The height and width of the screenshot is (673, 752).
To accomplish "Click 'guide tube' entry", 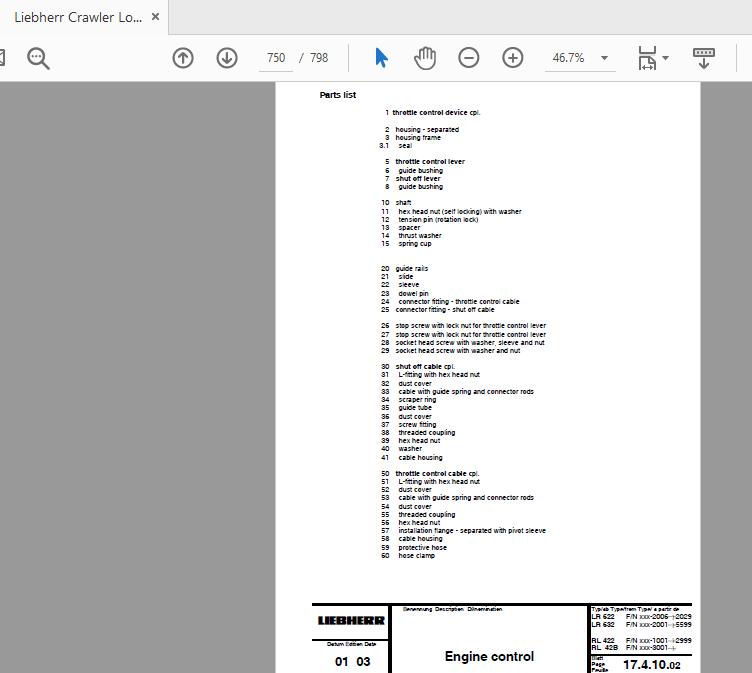I will [415, 408].
